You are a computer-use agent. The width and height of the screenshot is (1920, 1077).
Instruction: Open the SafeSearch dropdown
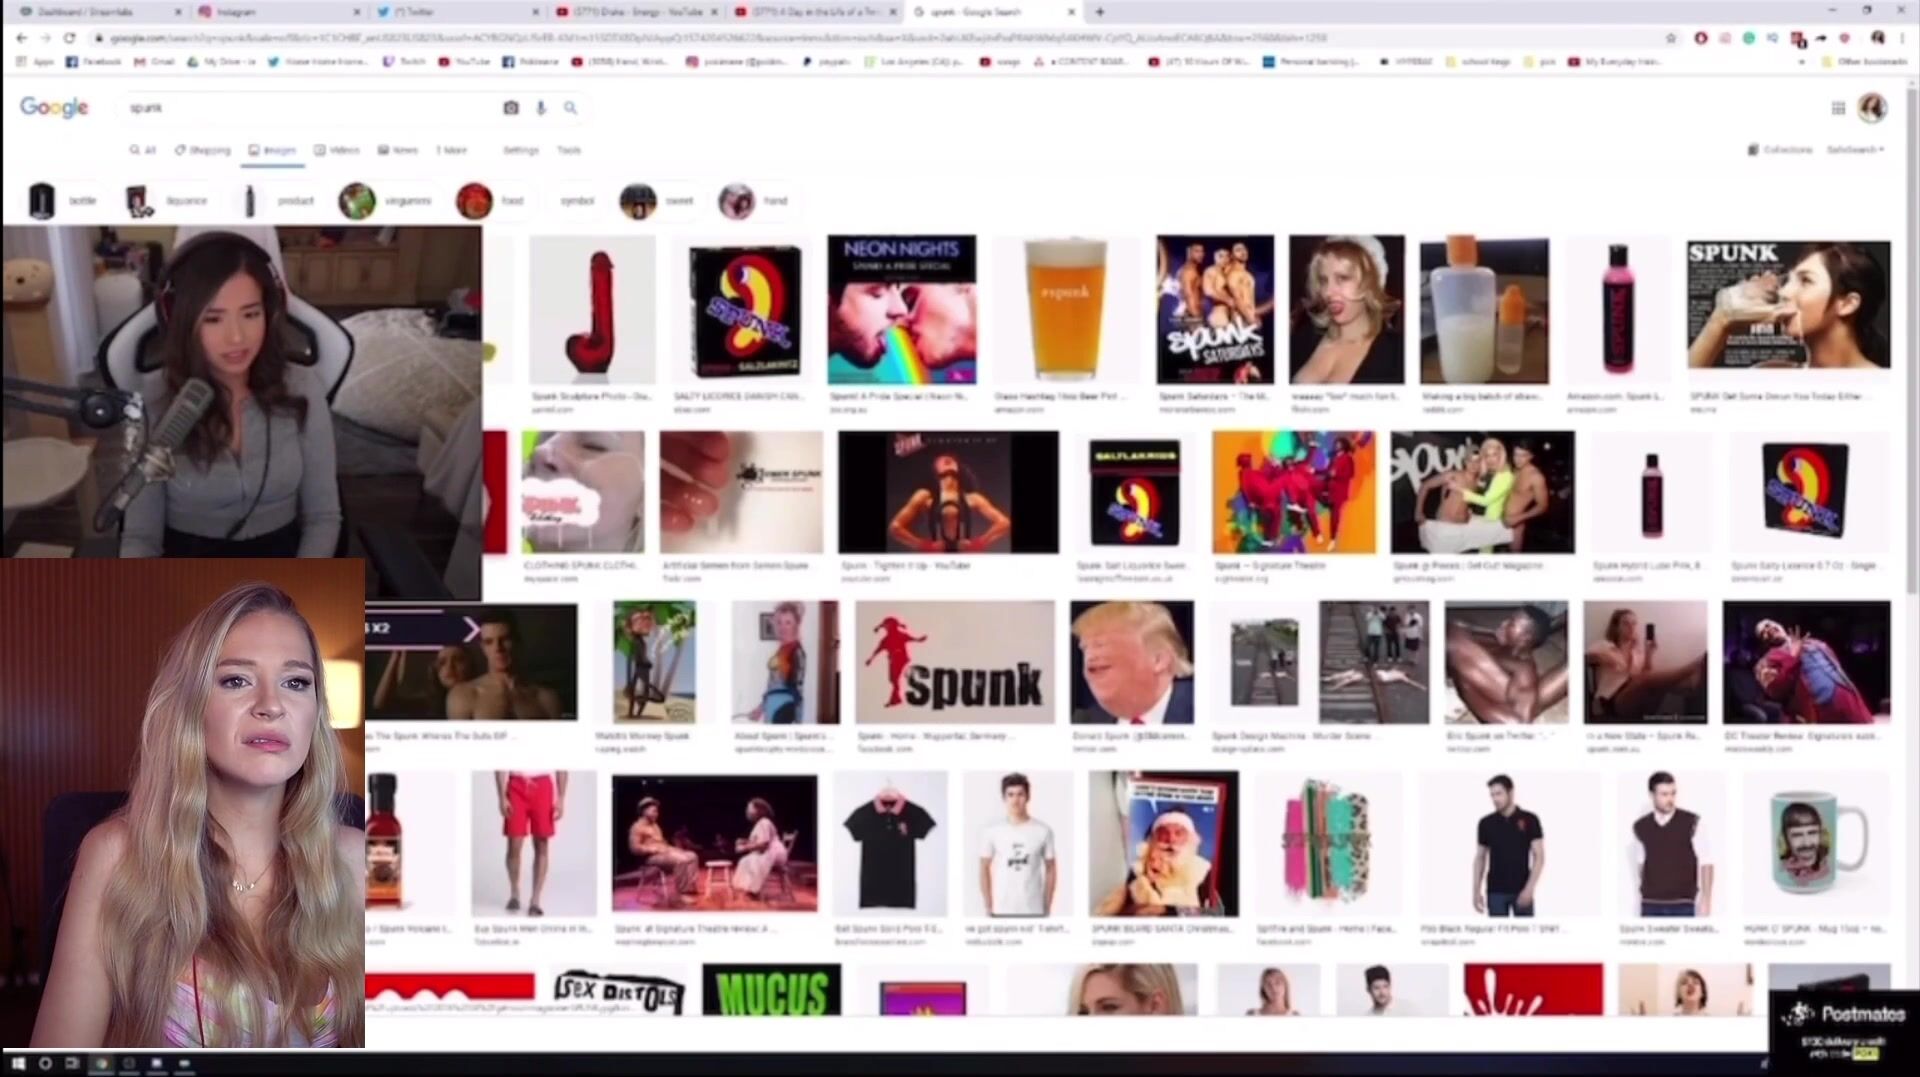1856,150
